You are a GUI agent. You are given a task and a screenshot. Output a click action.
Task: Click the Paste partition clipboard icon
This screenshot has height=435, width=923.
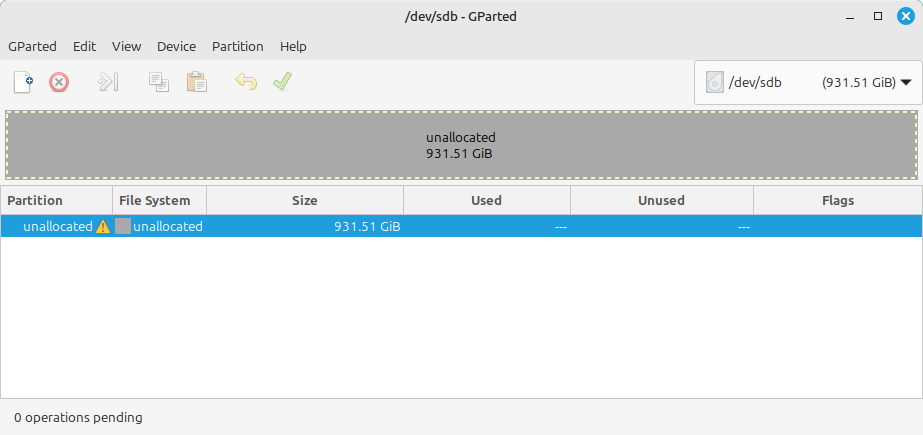click(197, 82)
